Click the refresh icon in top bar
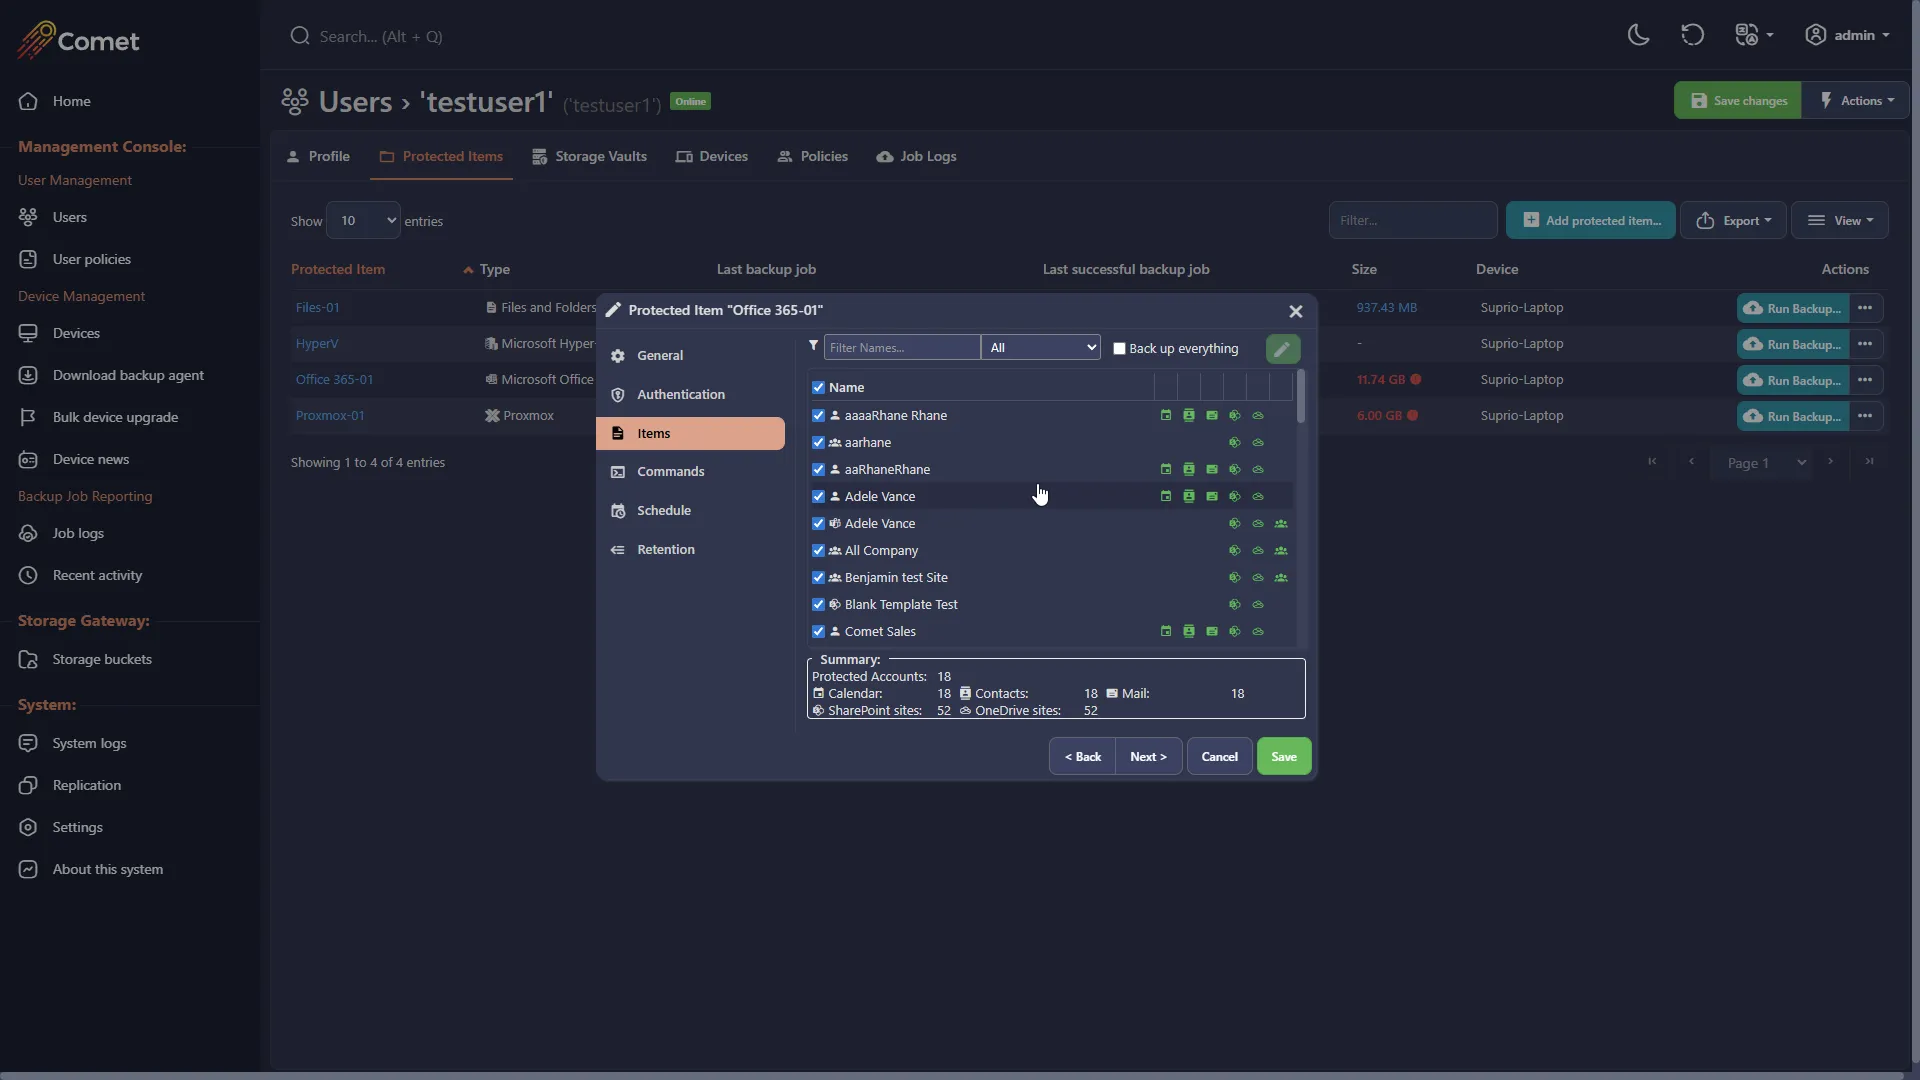This screenshot has height=1080, width=1920. 1692,35
